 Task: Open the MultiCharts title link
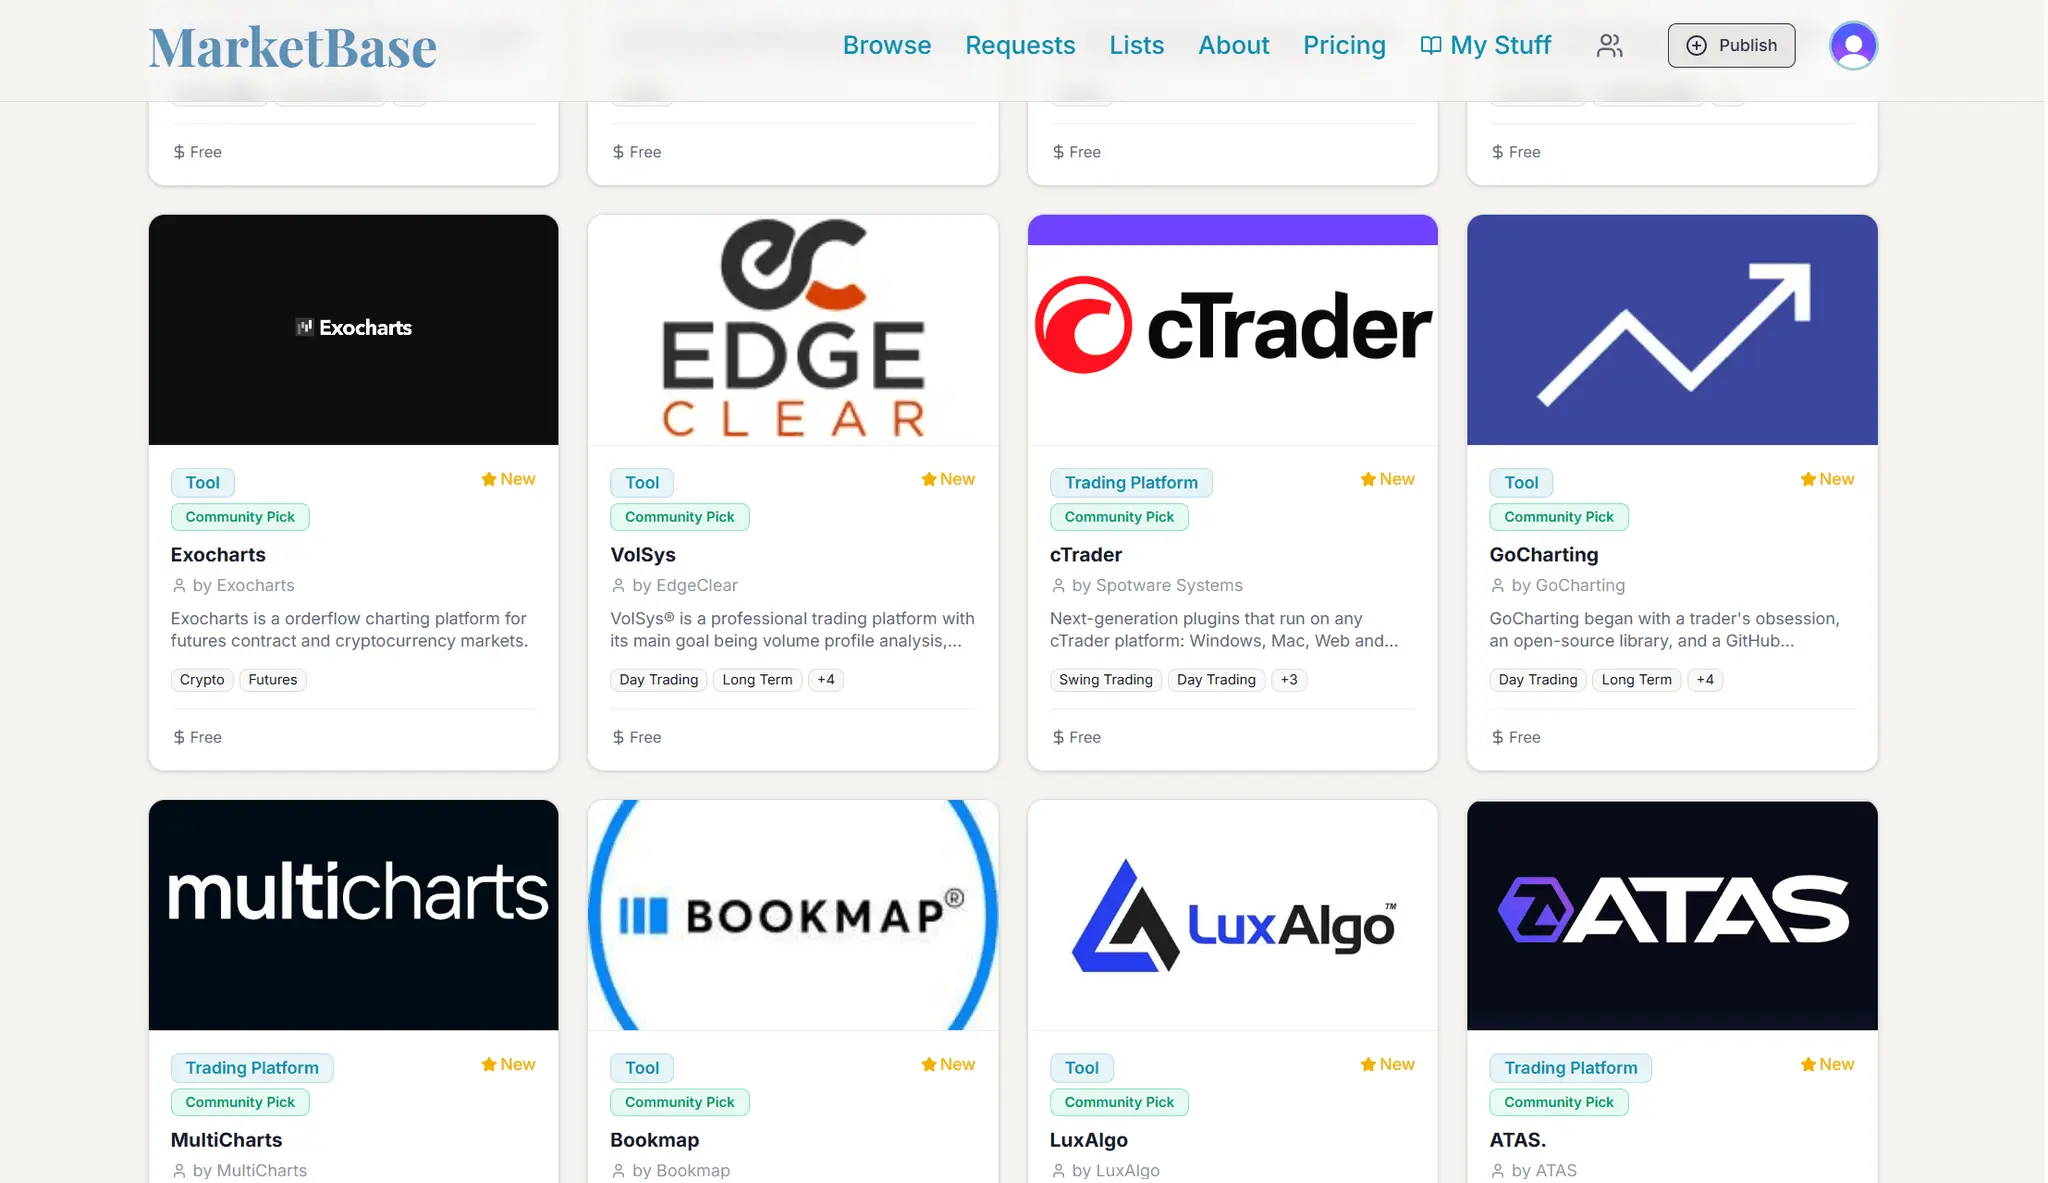click(227, 1139)
